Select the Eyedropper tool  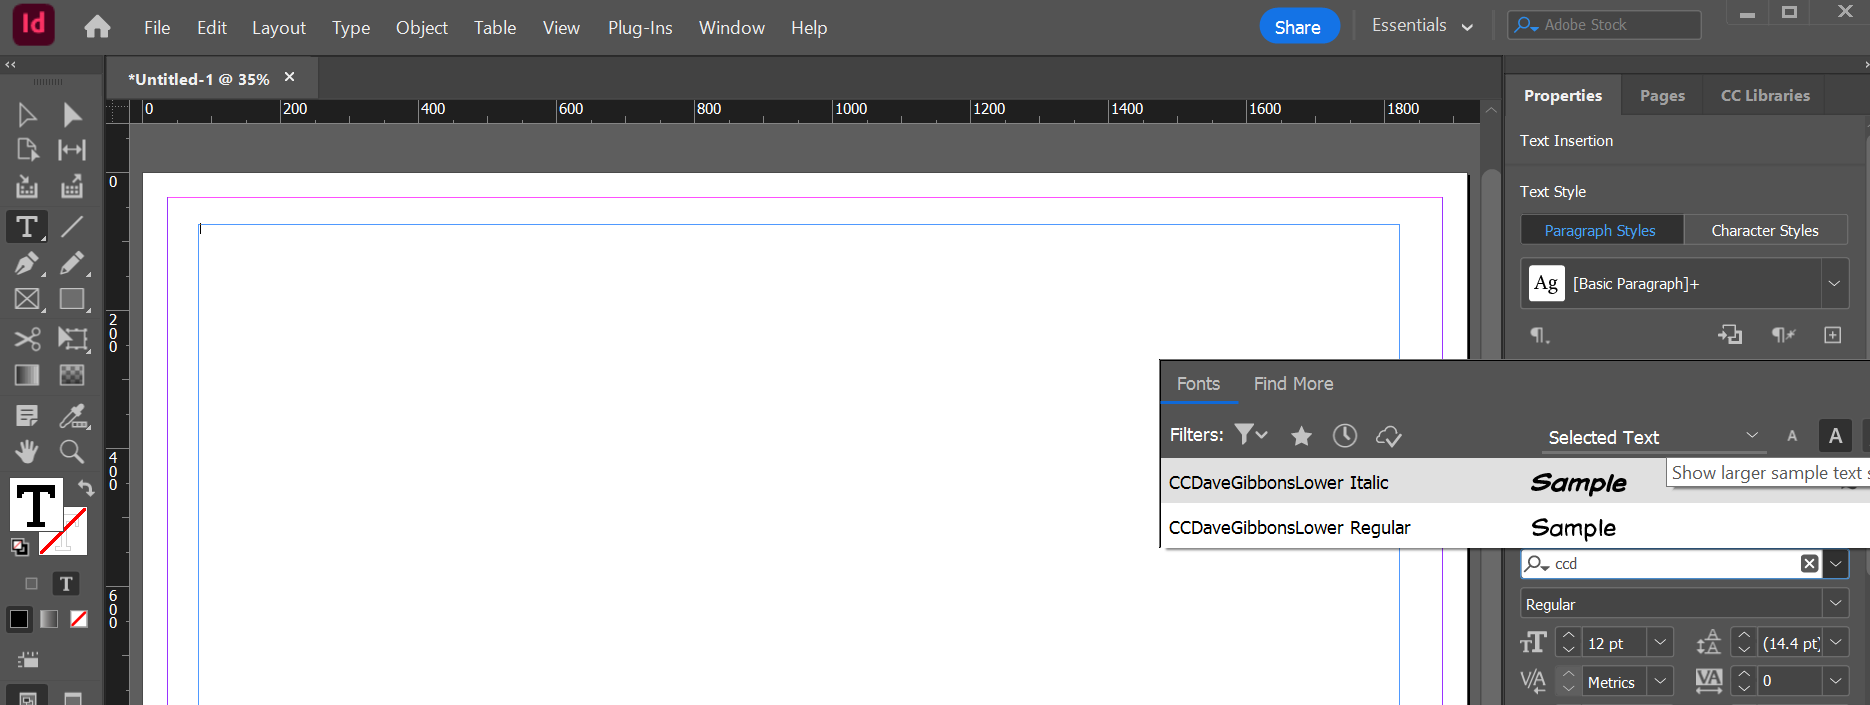tap(72, 415)
